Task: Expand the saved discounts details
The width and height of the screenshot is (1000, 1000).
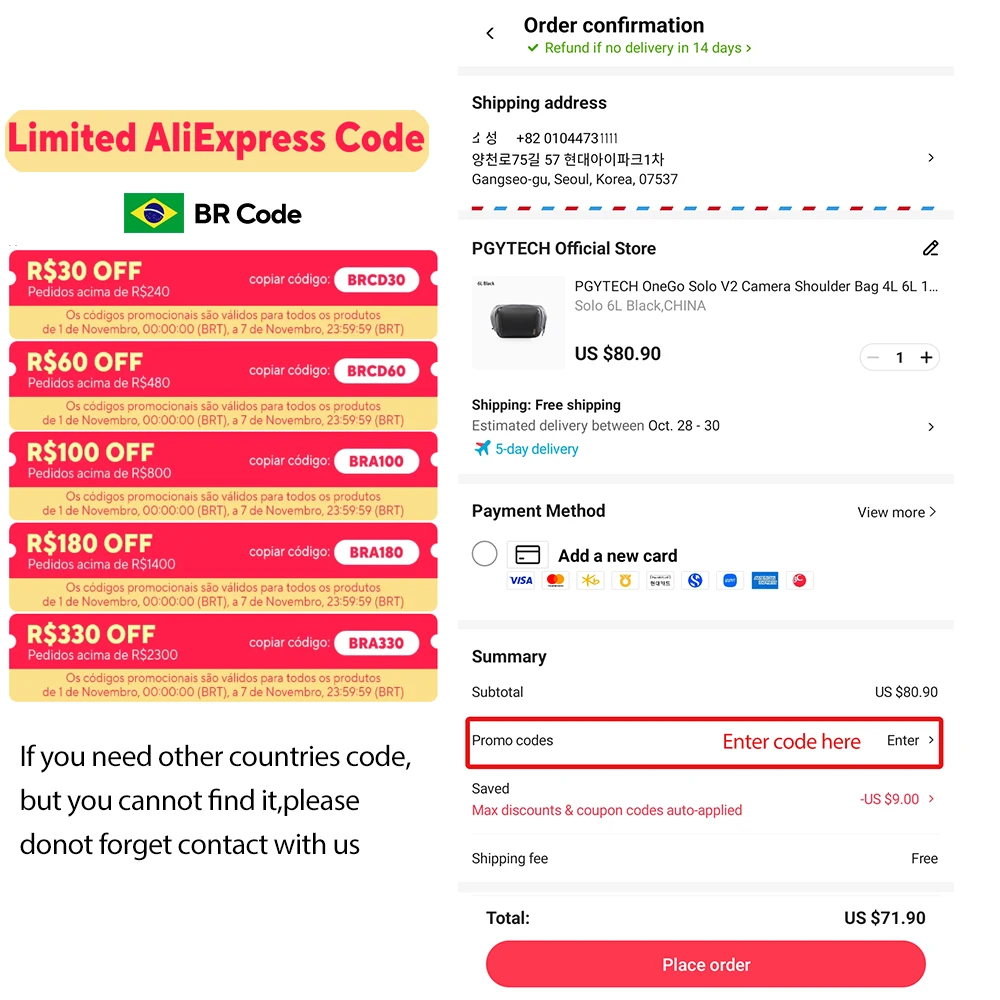Action: (x=931, y=799)
